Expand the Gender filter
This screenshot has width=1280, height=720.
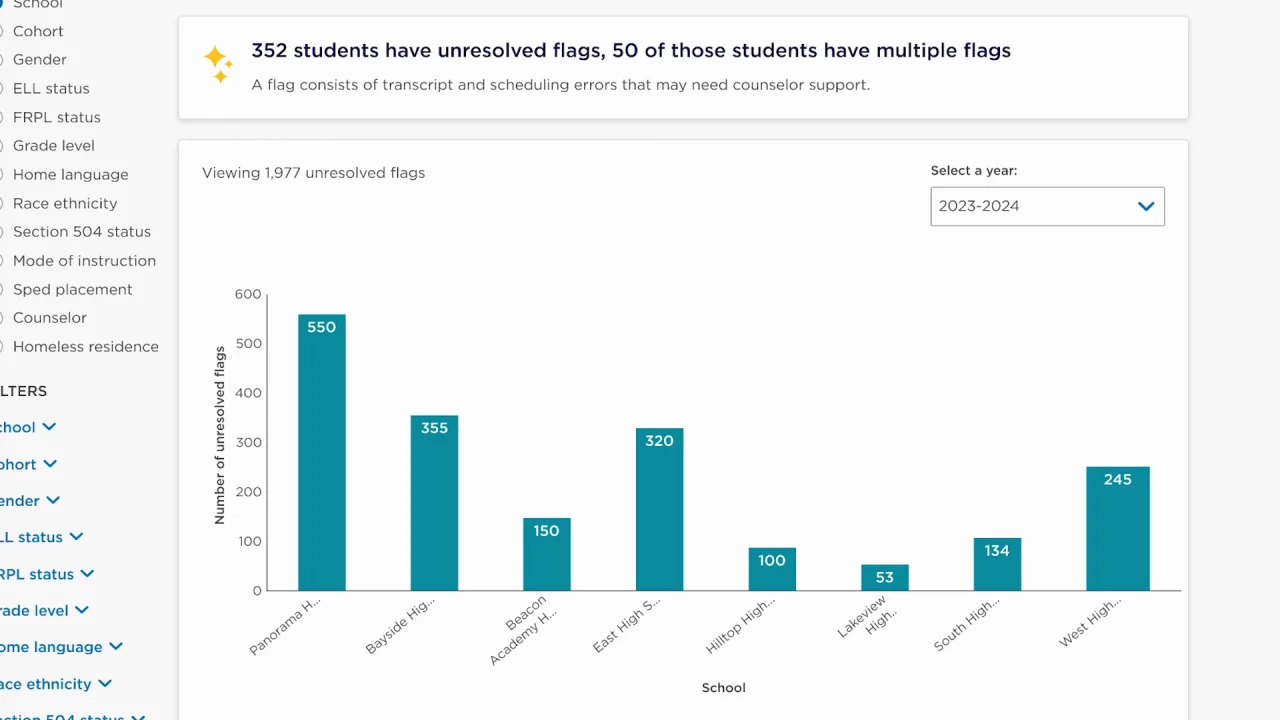(53, 500)
